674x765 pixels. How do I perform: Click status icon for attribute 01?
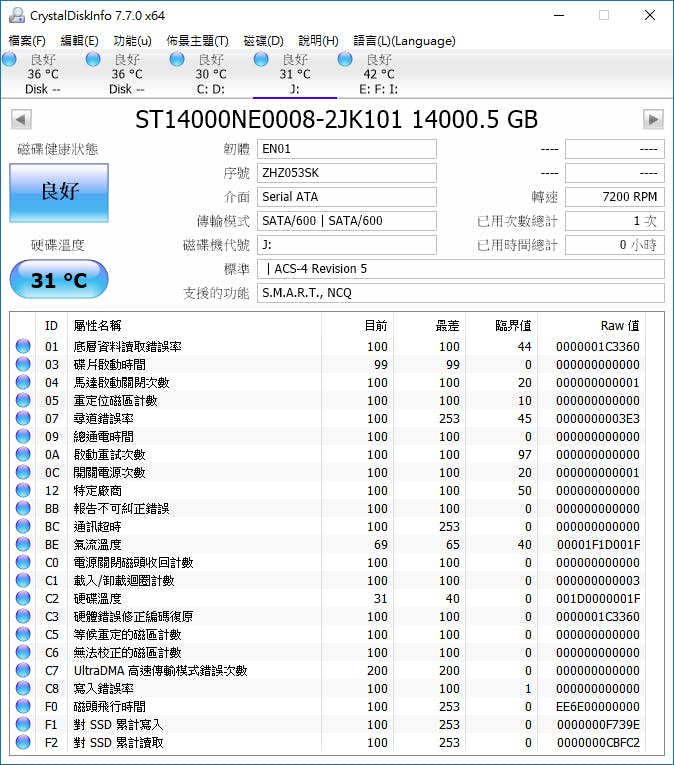(x=23, y=346)
